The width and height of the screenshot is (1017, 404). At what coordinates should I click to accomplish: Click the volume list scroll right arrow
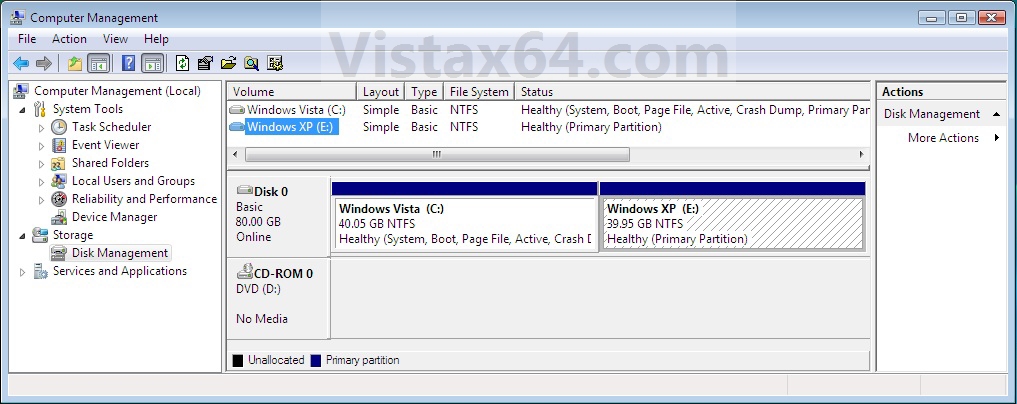click(862, 154)
